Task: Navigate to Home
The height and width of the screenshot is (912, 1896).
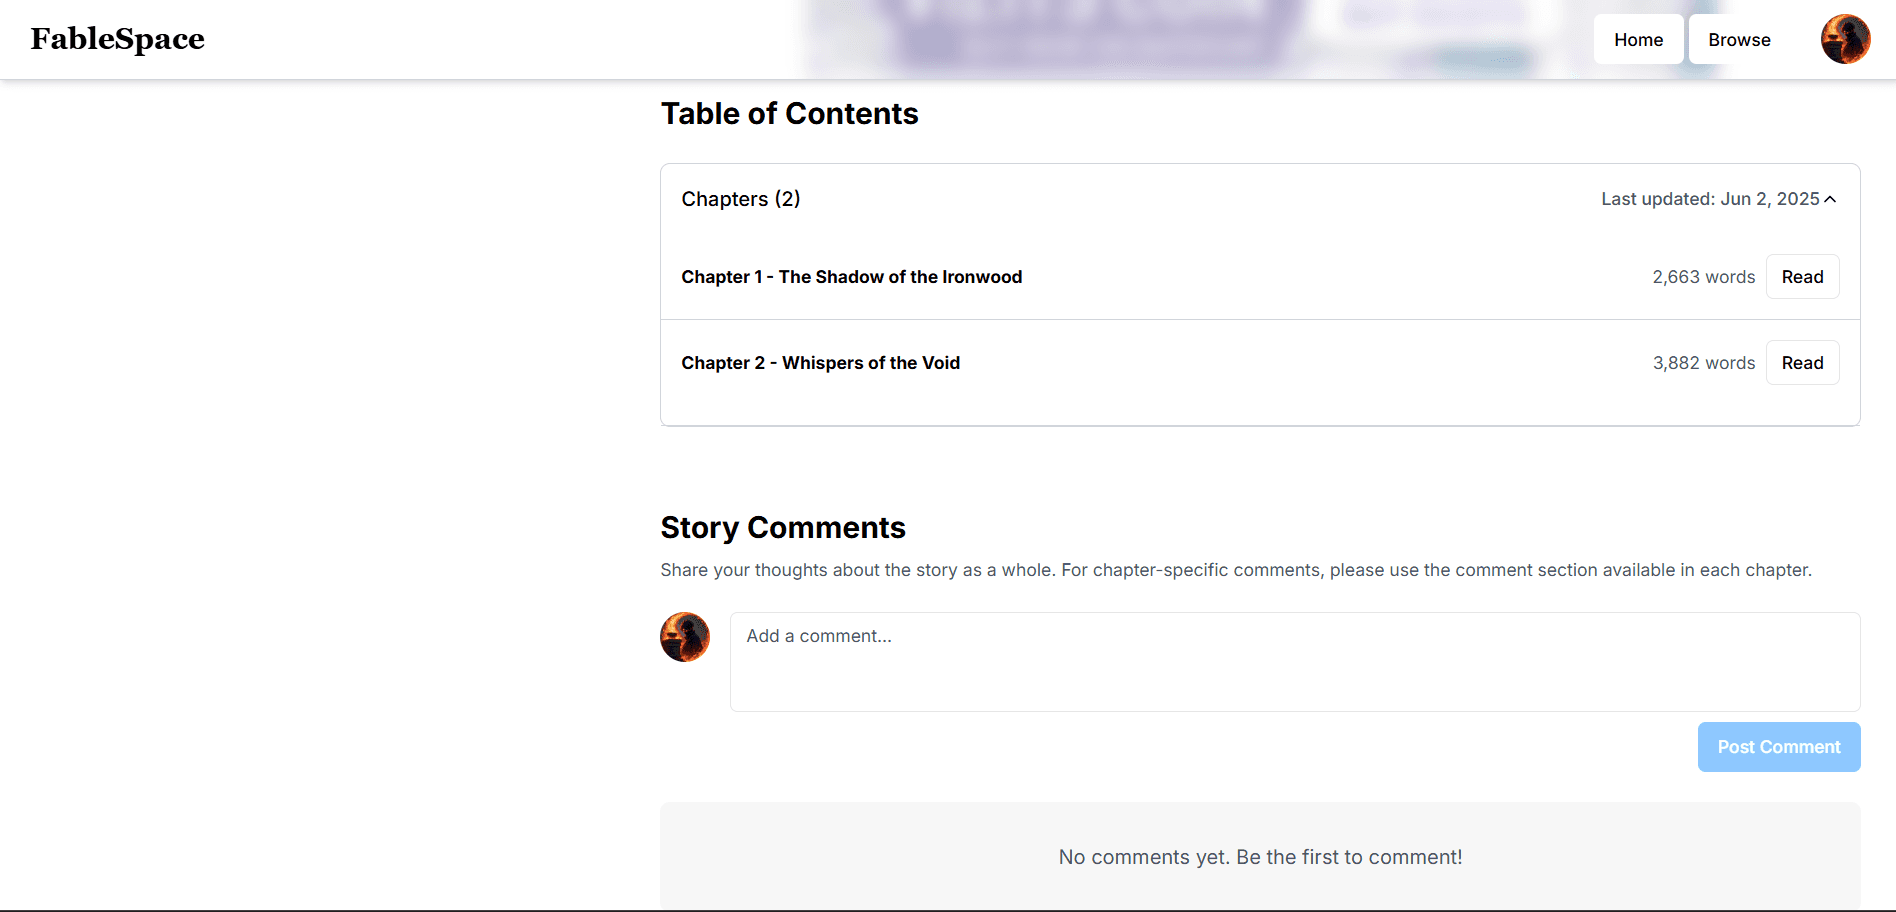Action: point(1637,39)
